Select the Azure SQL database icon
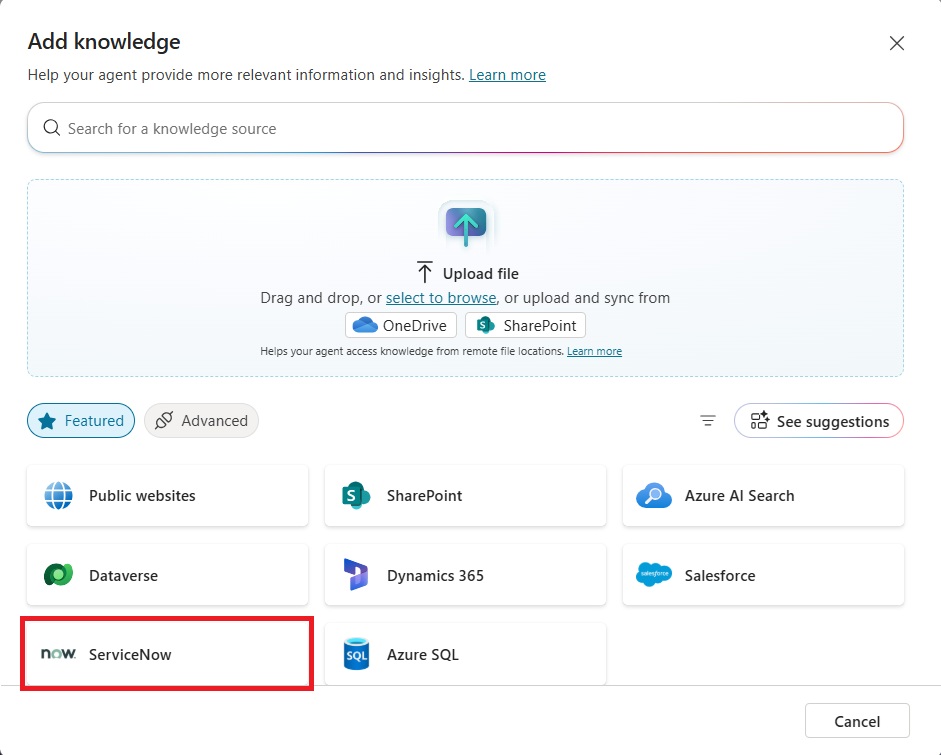 356,654
